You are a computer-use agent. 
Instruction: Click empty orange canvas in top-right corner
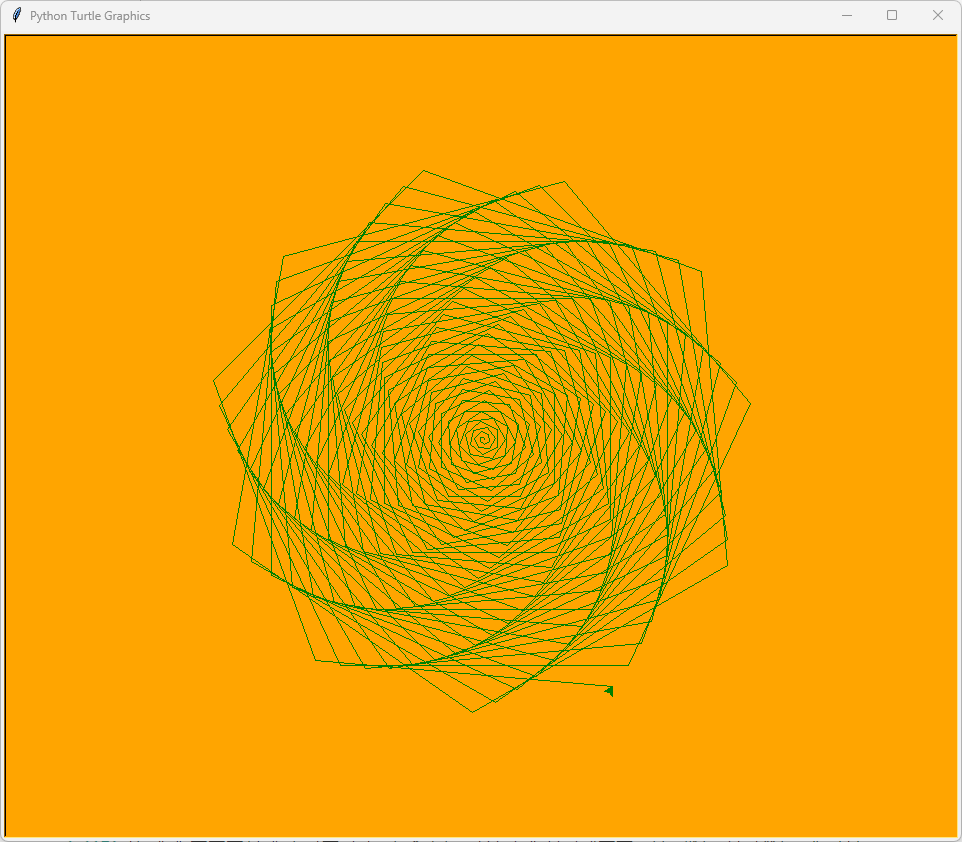point(900,90)
